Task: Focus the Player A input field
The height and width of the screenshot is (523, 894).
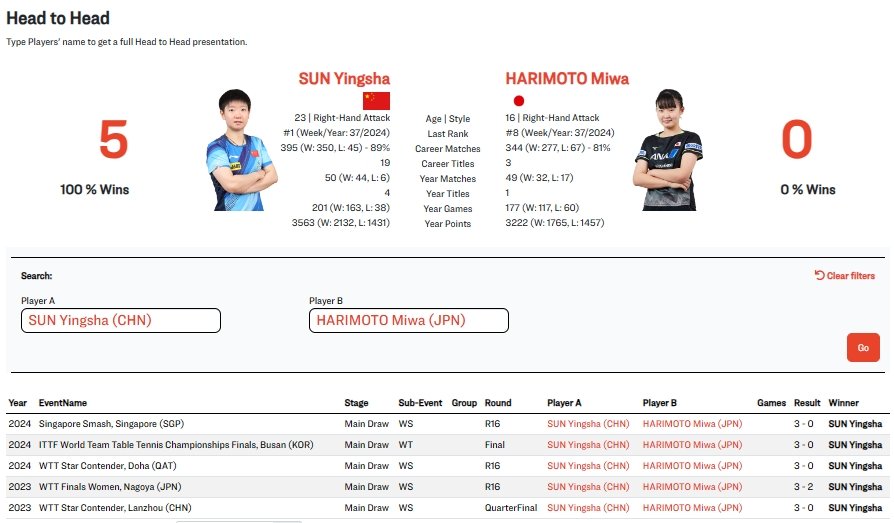Action: click(121, 321)
